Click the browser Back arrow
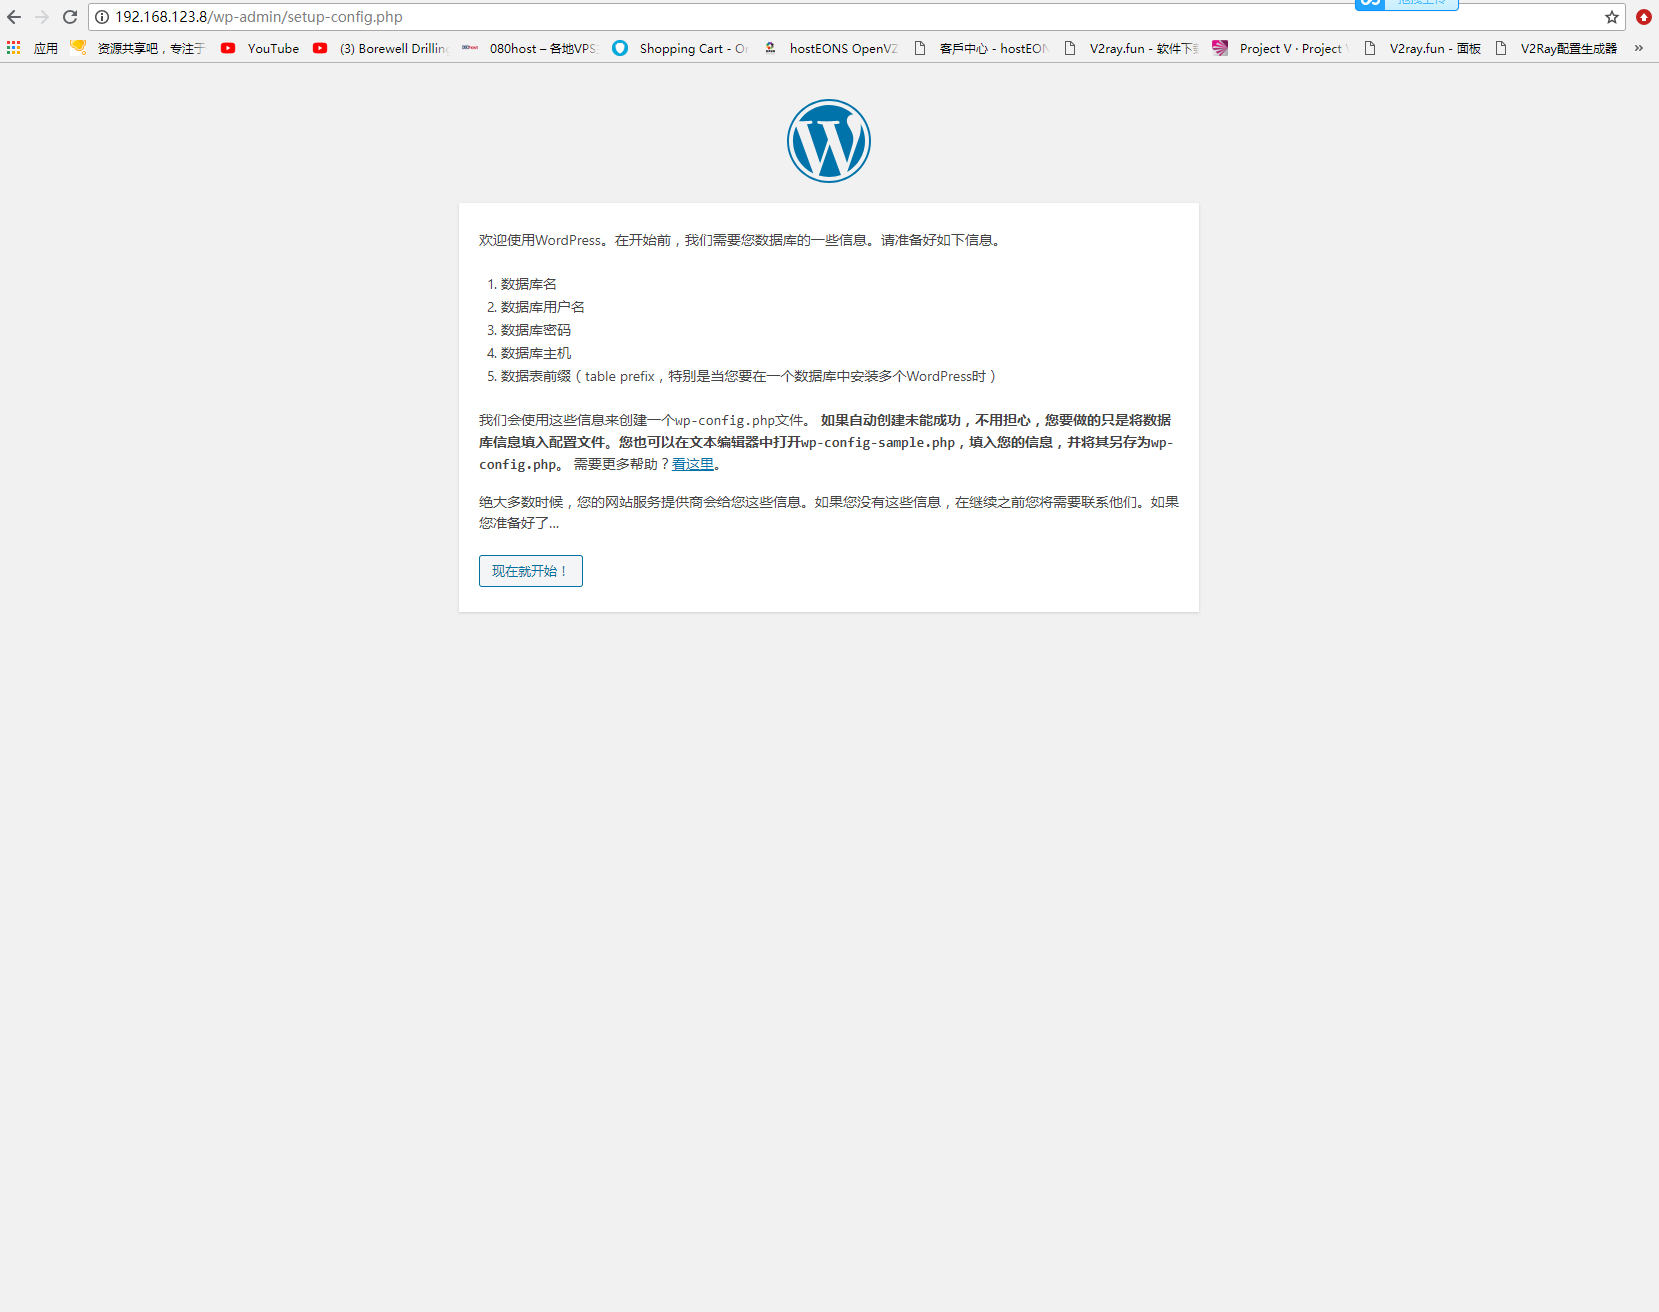The image size is (1659, 1312). coord(14,17)
